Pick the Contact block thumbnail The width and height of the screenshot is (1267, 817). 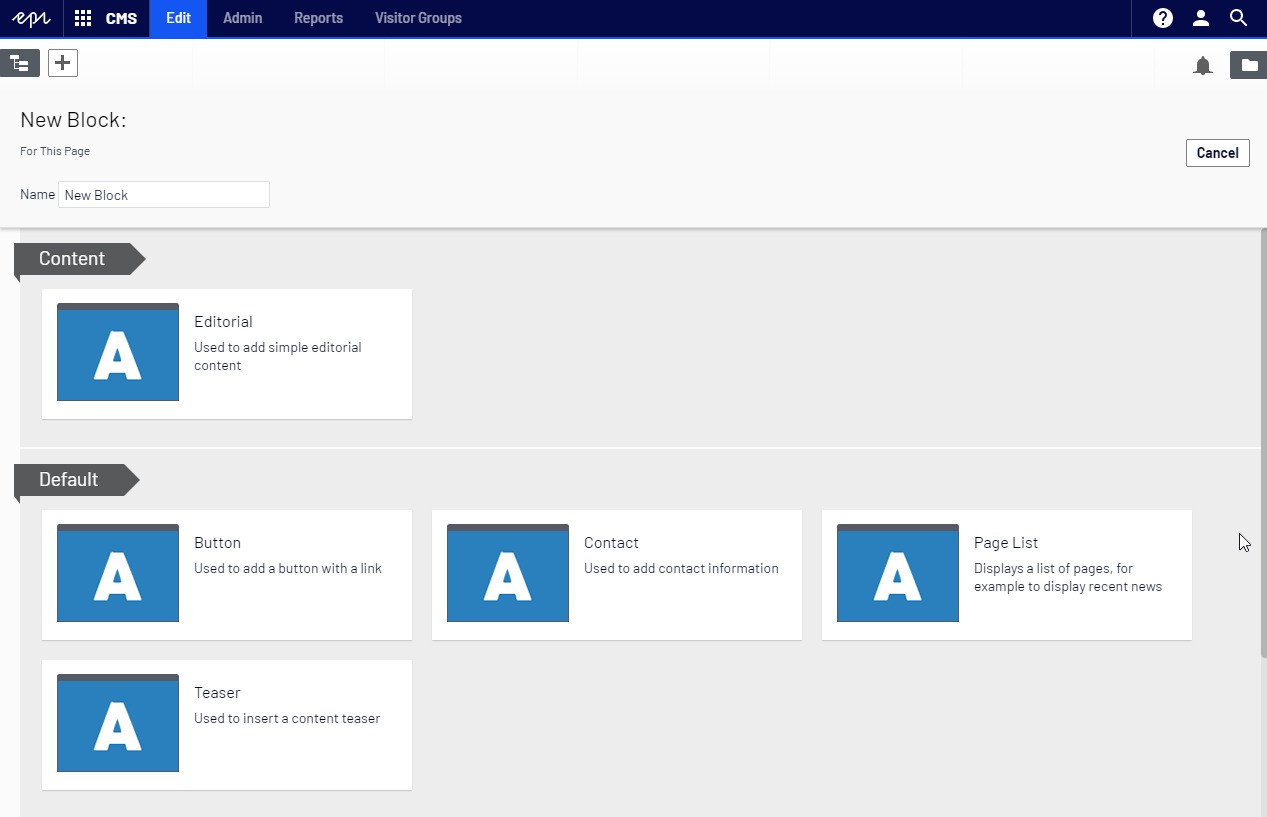(x=508, y=574)
